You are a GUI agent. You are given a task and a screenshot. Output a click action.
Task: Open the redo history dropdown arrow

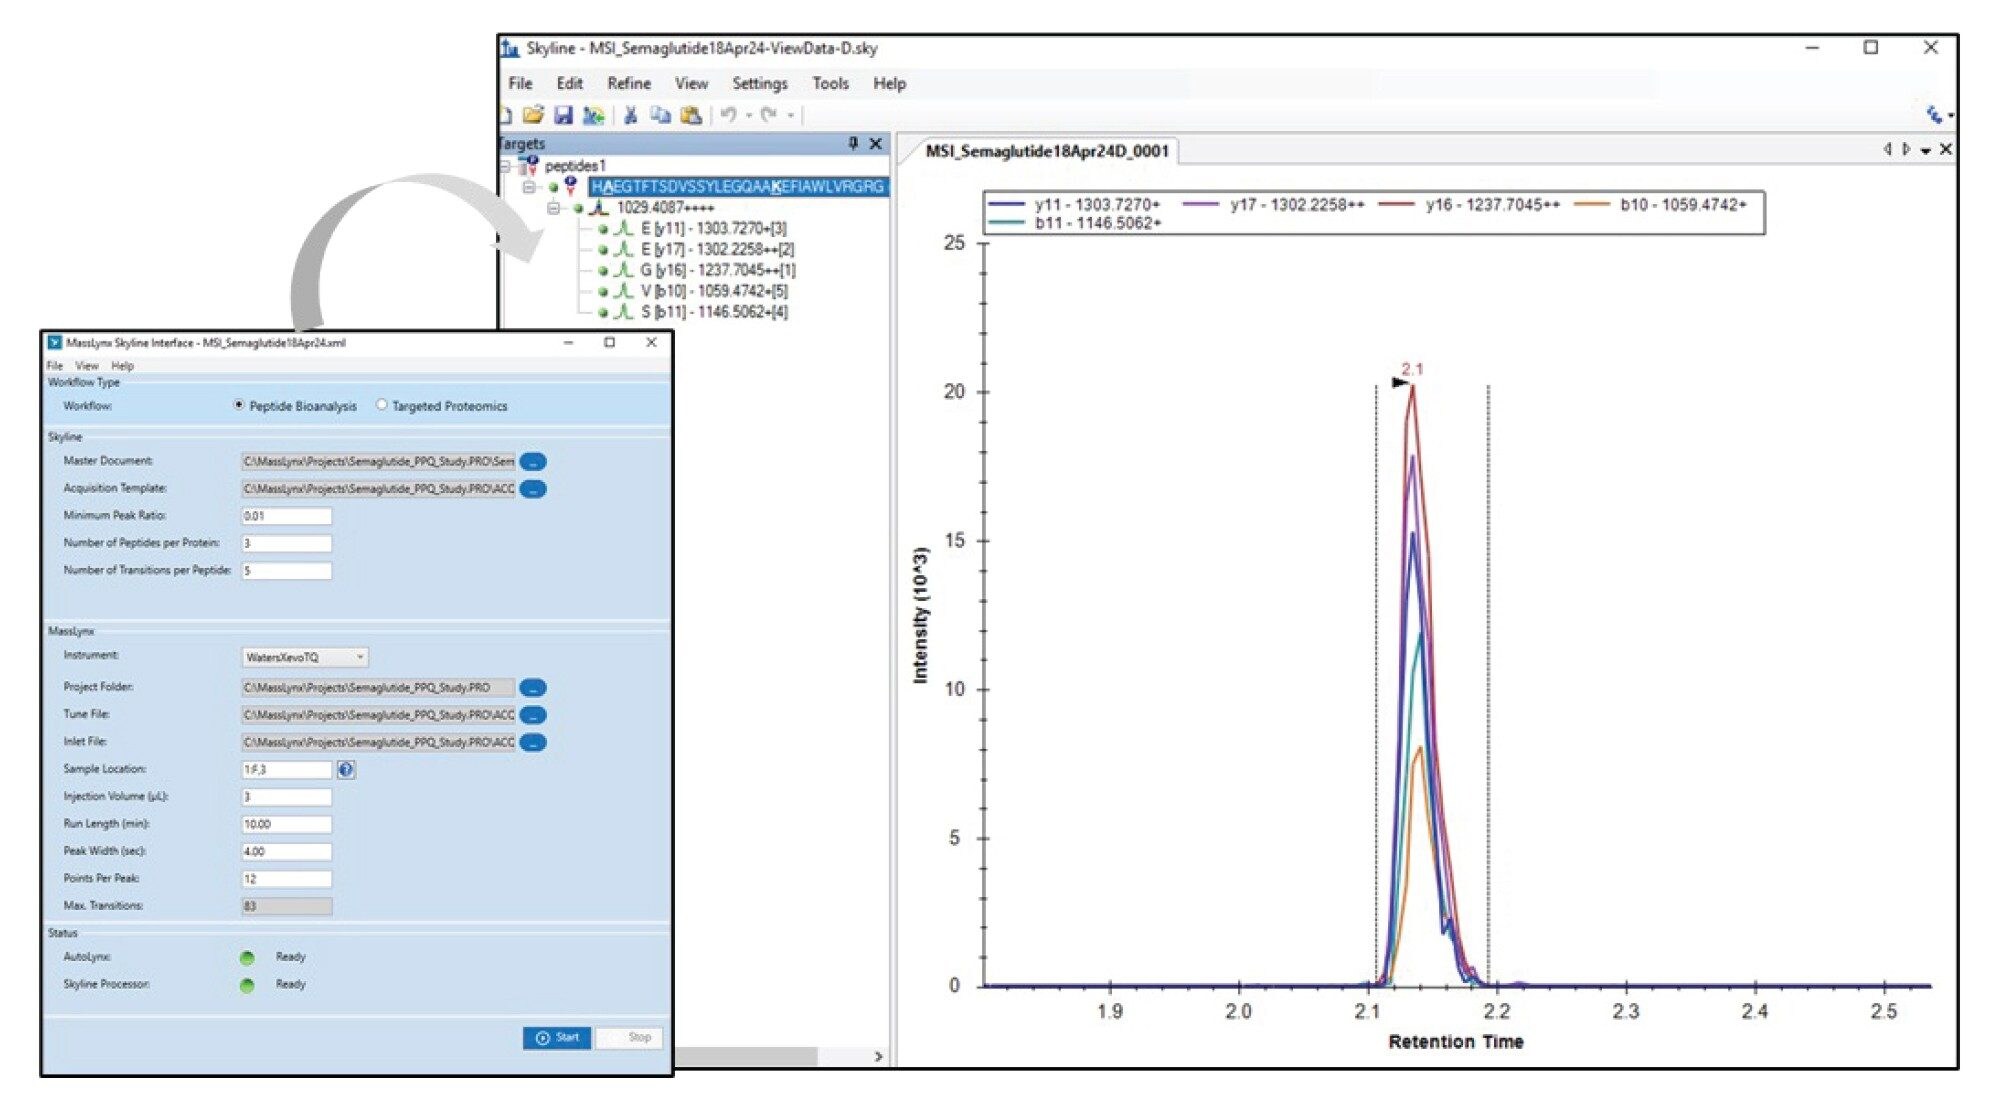click(790, 116)
